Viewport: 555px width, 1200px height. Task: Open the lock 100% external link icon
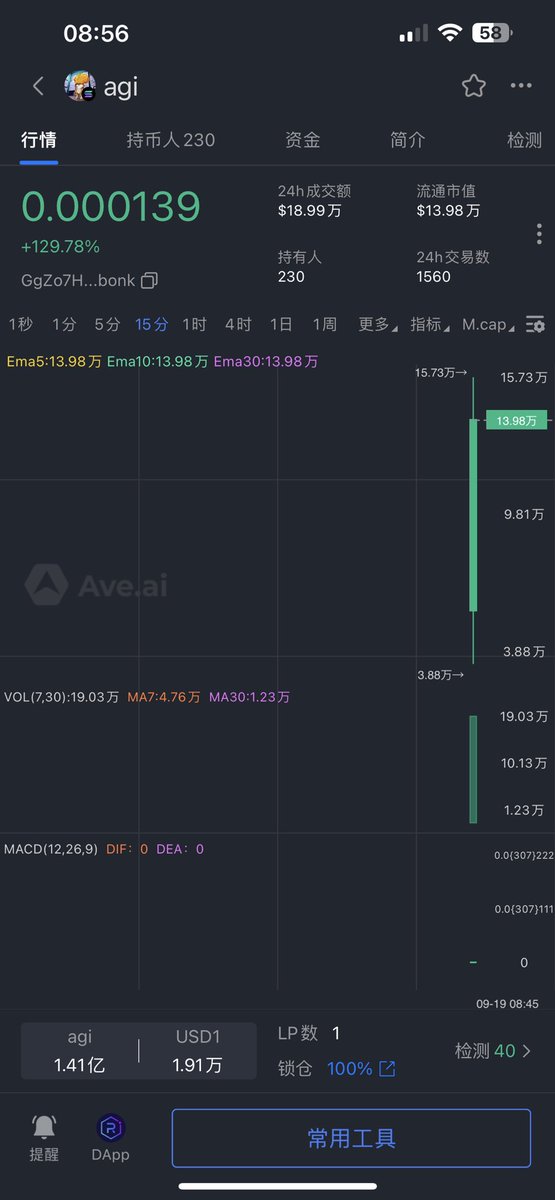click(387, 1069)
